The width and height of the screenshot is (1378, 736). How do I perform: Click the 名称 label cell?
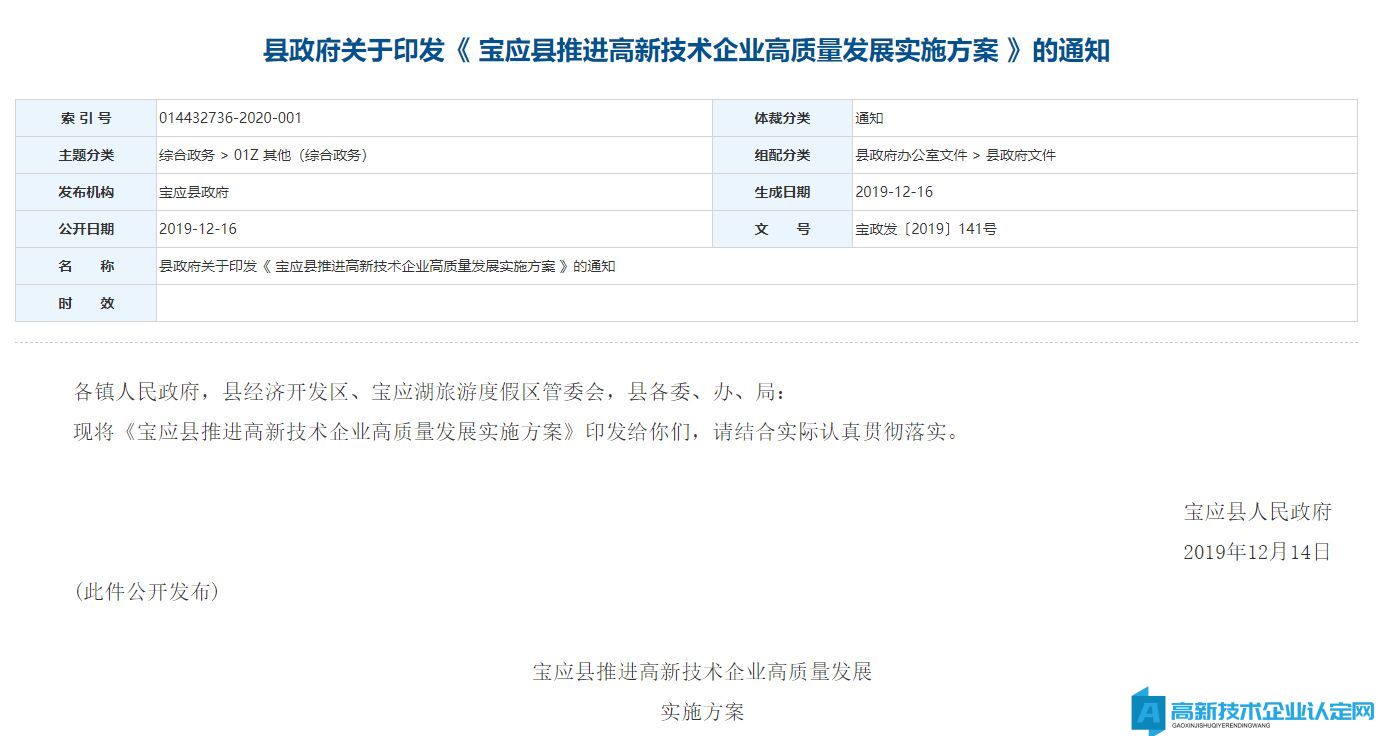(86, 266)
